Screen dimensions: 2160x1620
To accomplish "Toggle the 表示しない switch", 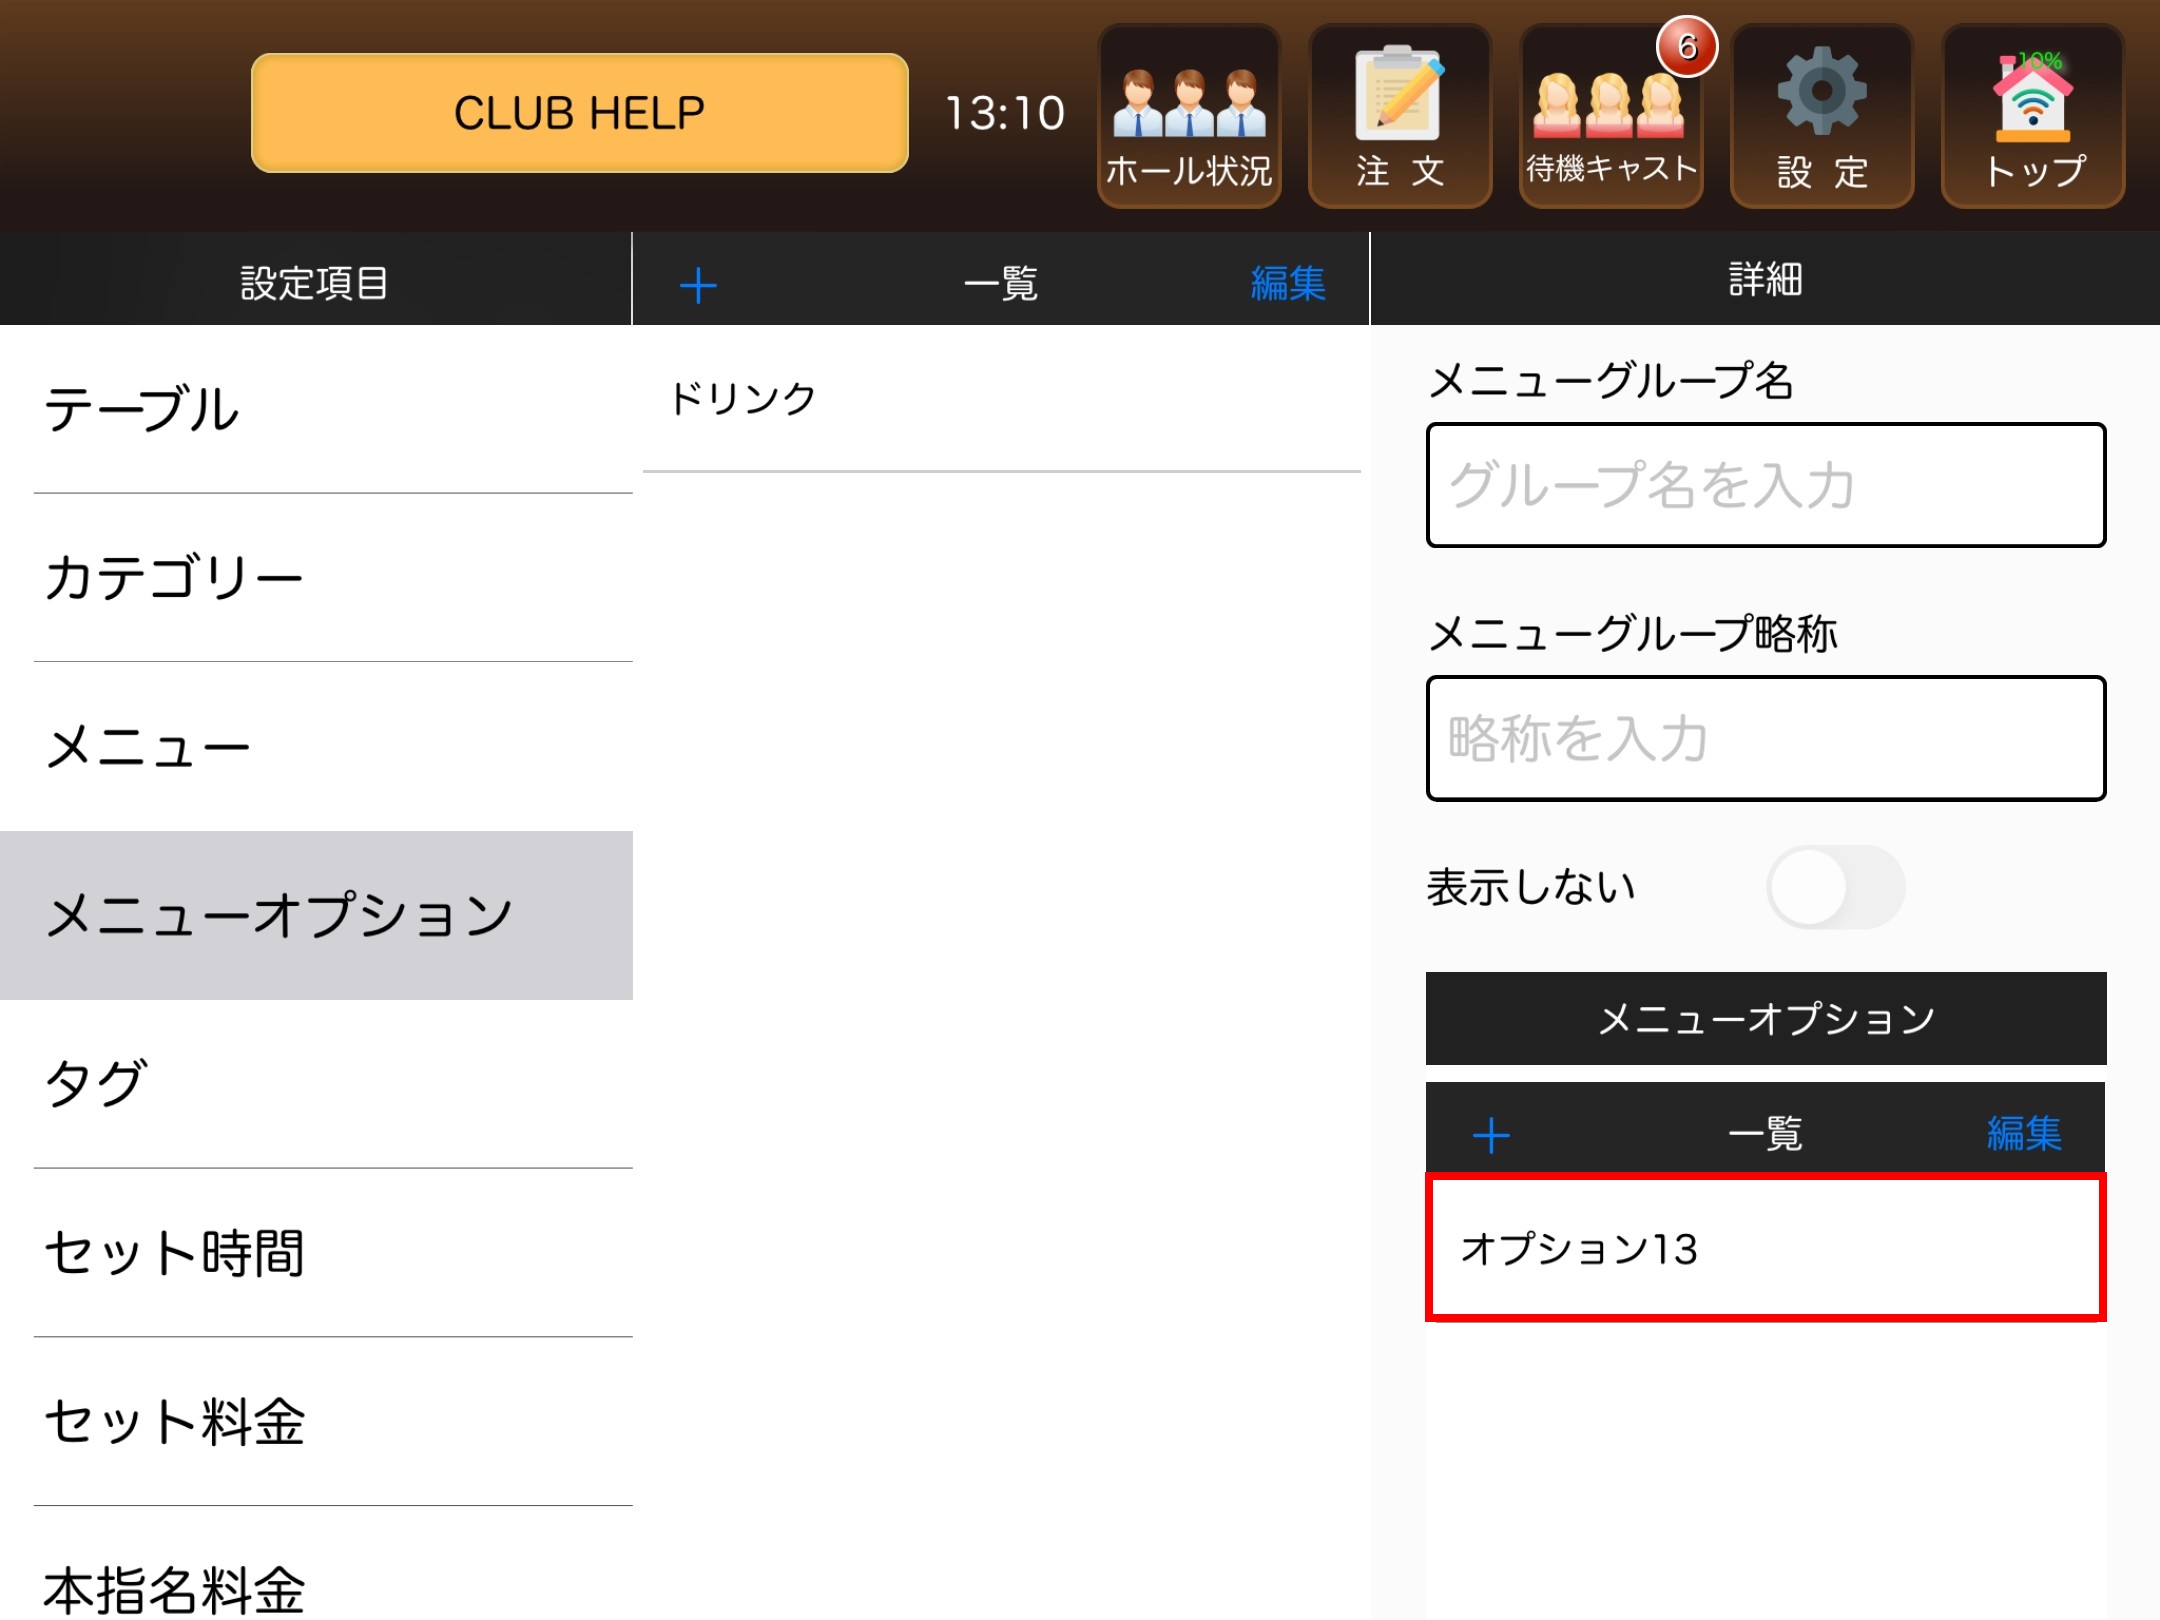I will 1835,887.
